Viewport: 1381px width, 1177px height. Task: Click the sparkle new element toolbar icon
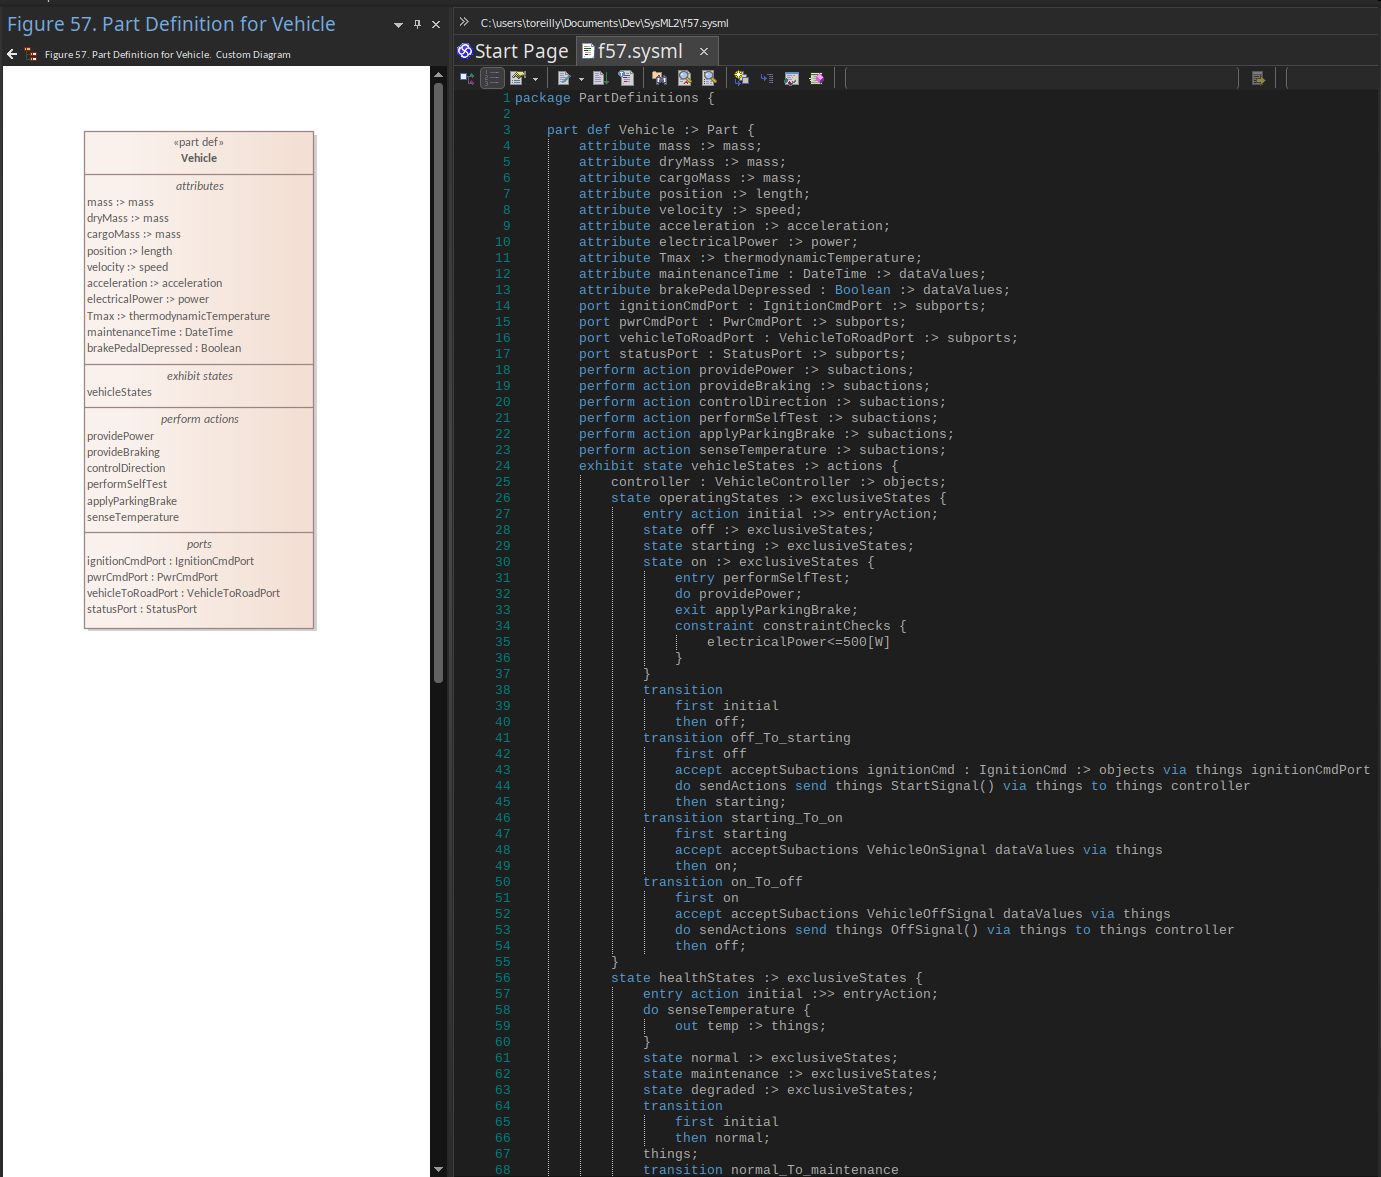coord(741,78)
